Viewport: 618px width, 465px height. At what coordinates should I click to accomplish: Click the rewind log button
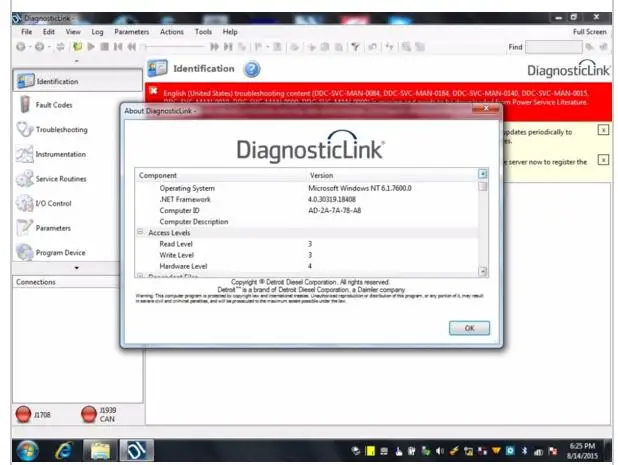[x=132, y=47]
